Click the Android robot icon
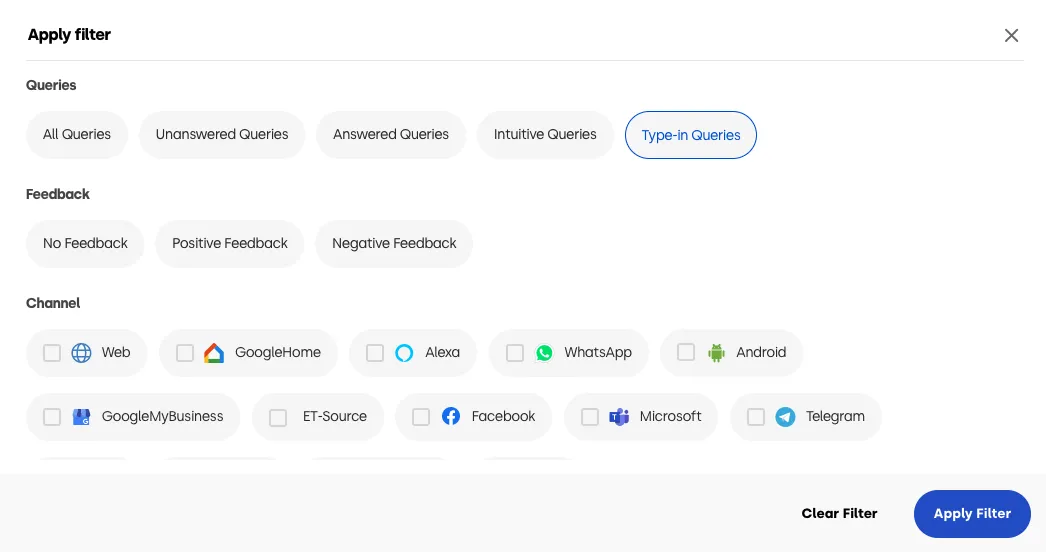The image size is (1046, 552). pyautogui.click(x=716, y=352)
